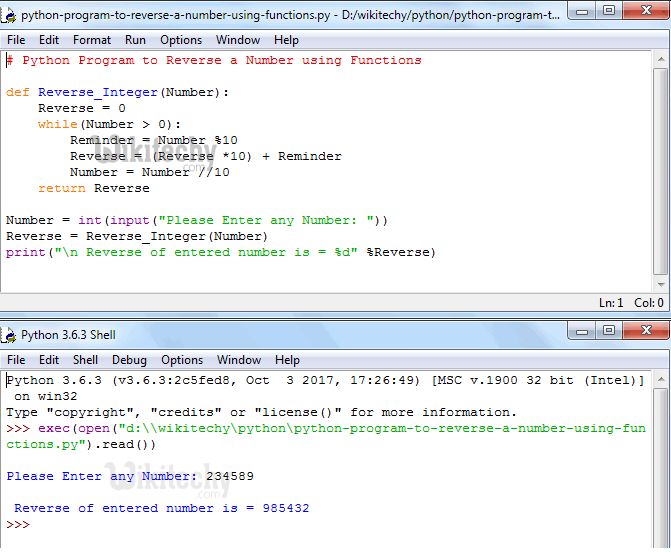This screenshot has height=560, width=671.
Task: Open the Shell menu
Action: pos(85,360)
